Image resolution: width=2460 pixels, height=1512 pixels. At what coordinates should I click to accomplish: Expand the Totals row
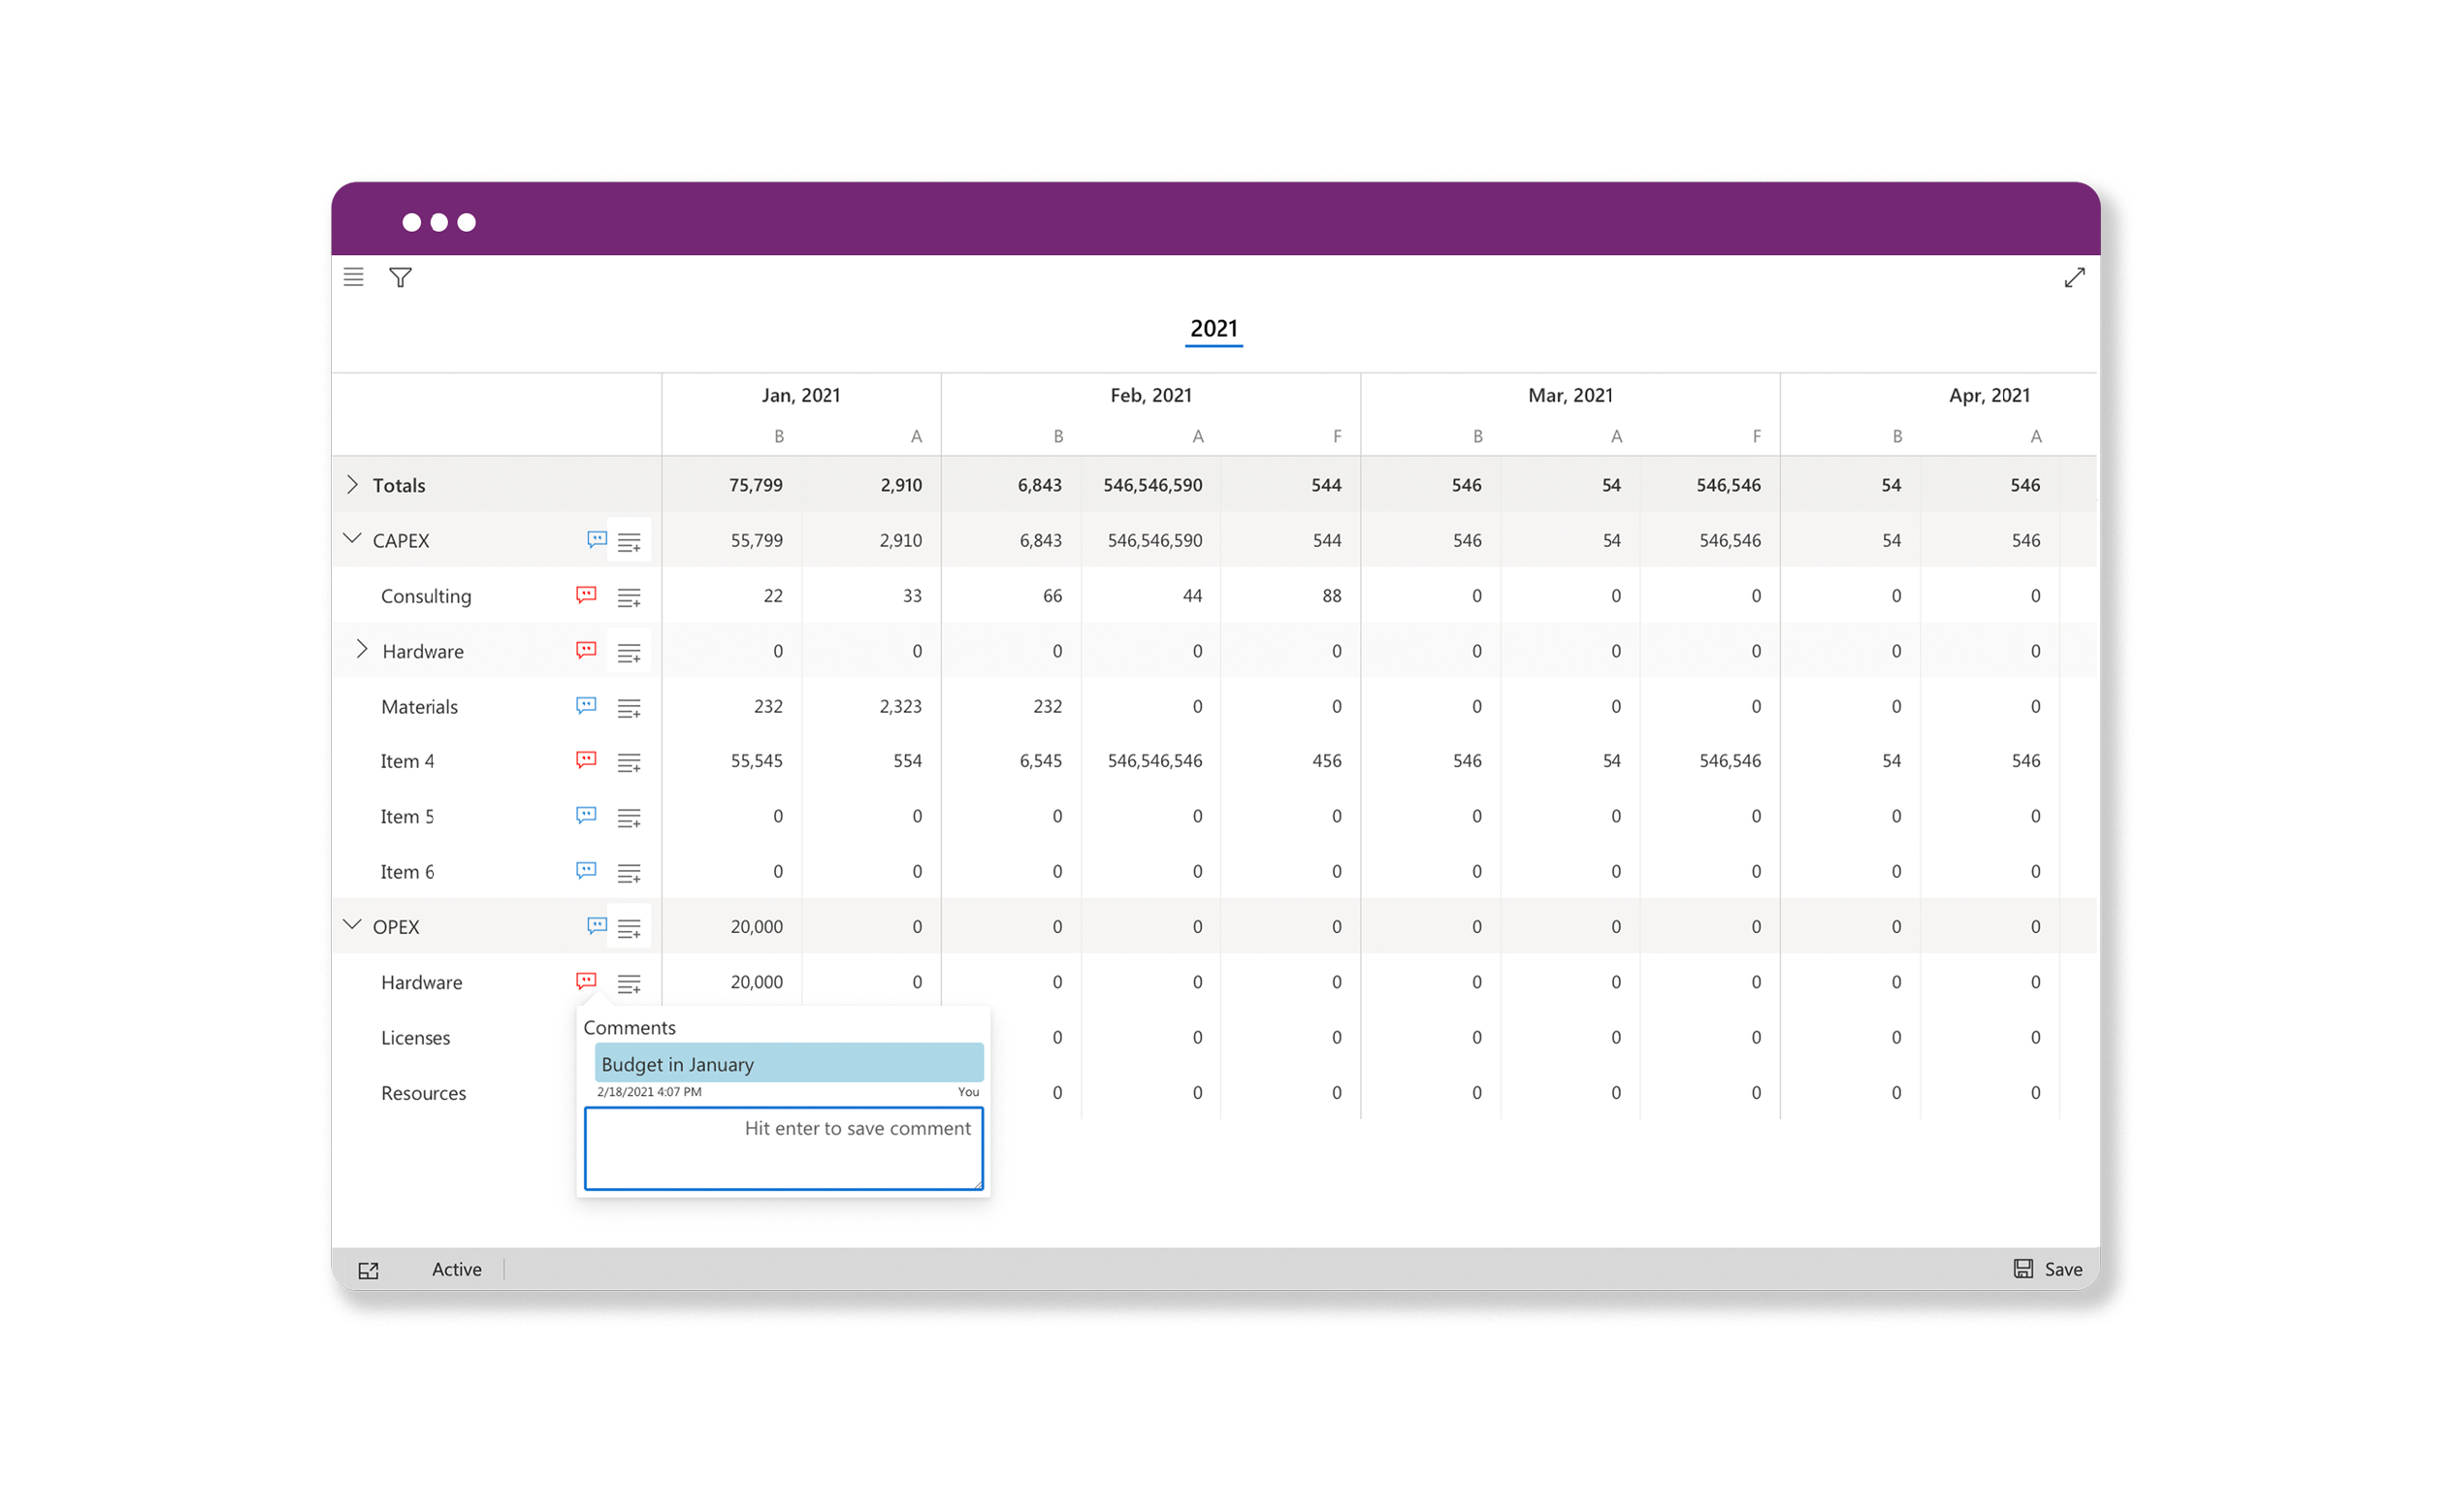352,485
